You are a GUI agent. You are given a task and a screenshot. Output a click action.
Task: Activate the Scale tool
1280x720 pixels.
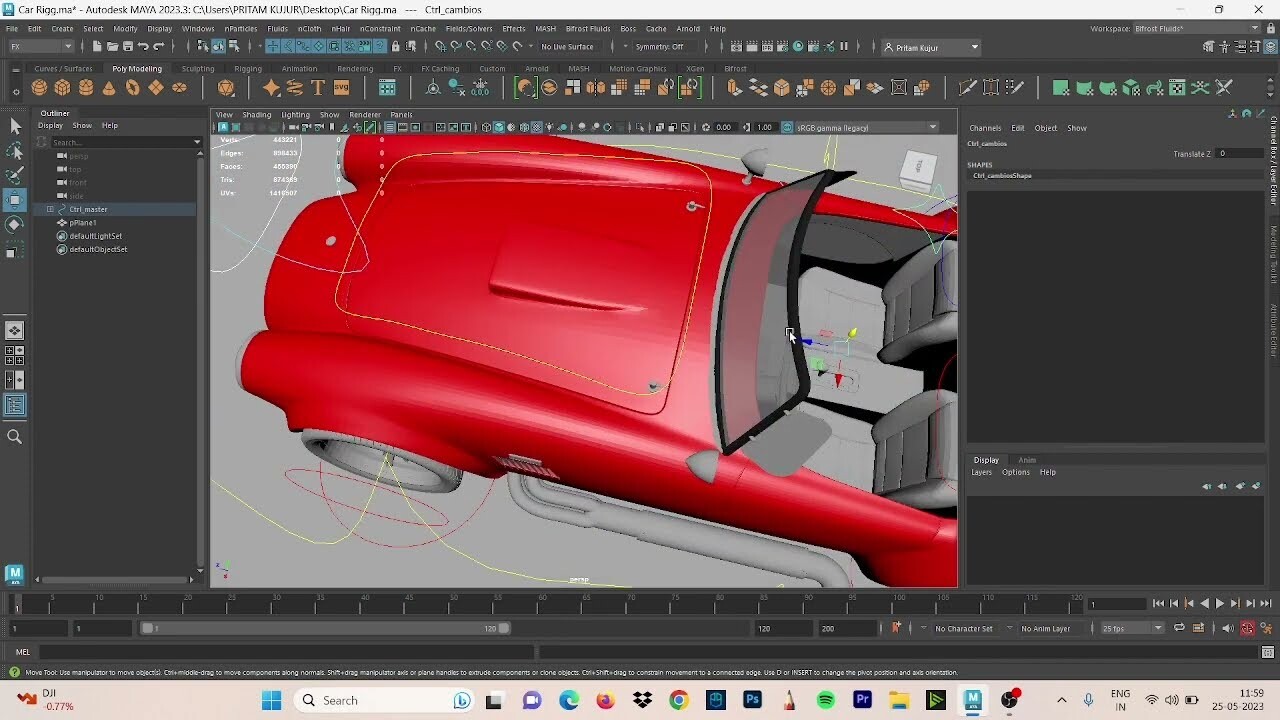click(15, 250)
